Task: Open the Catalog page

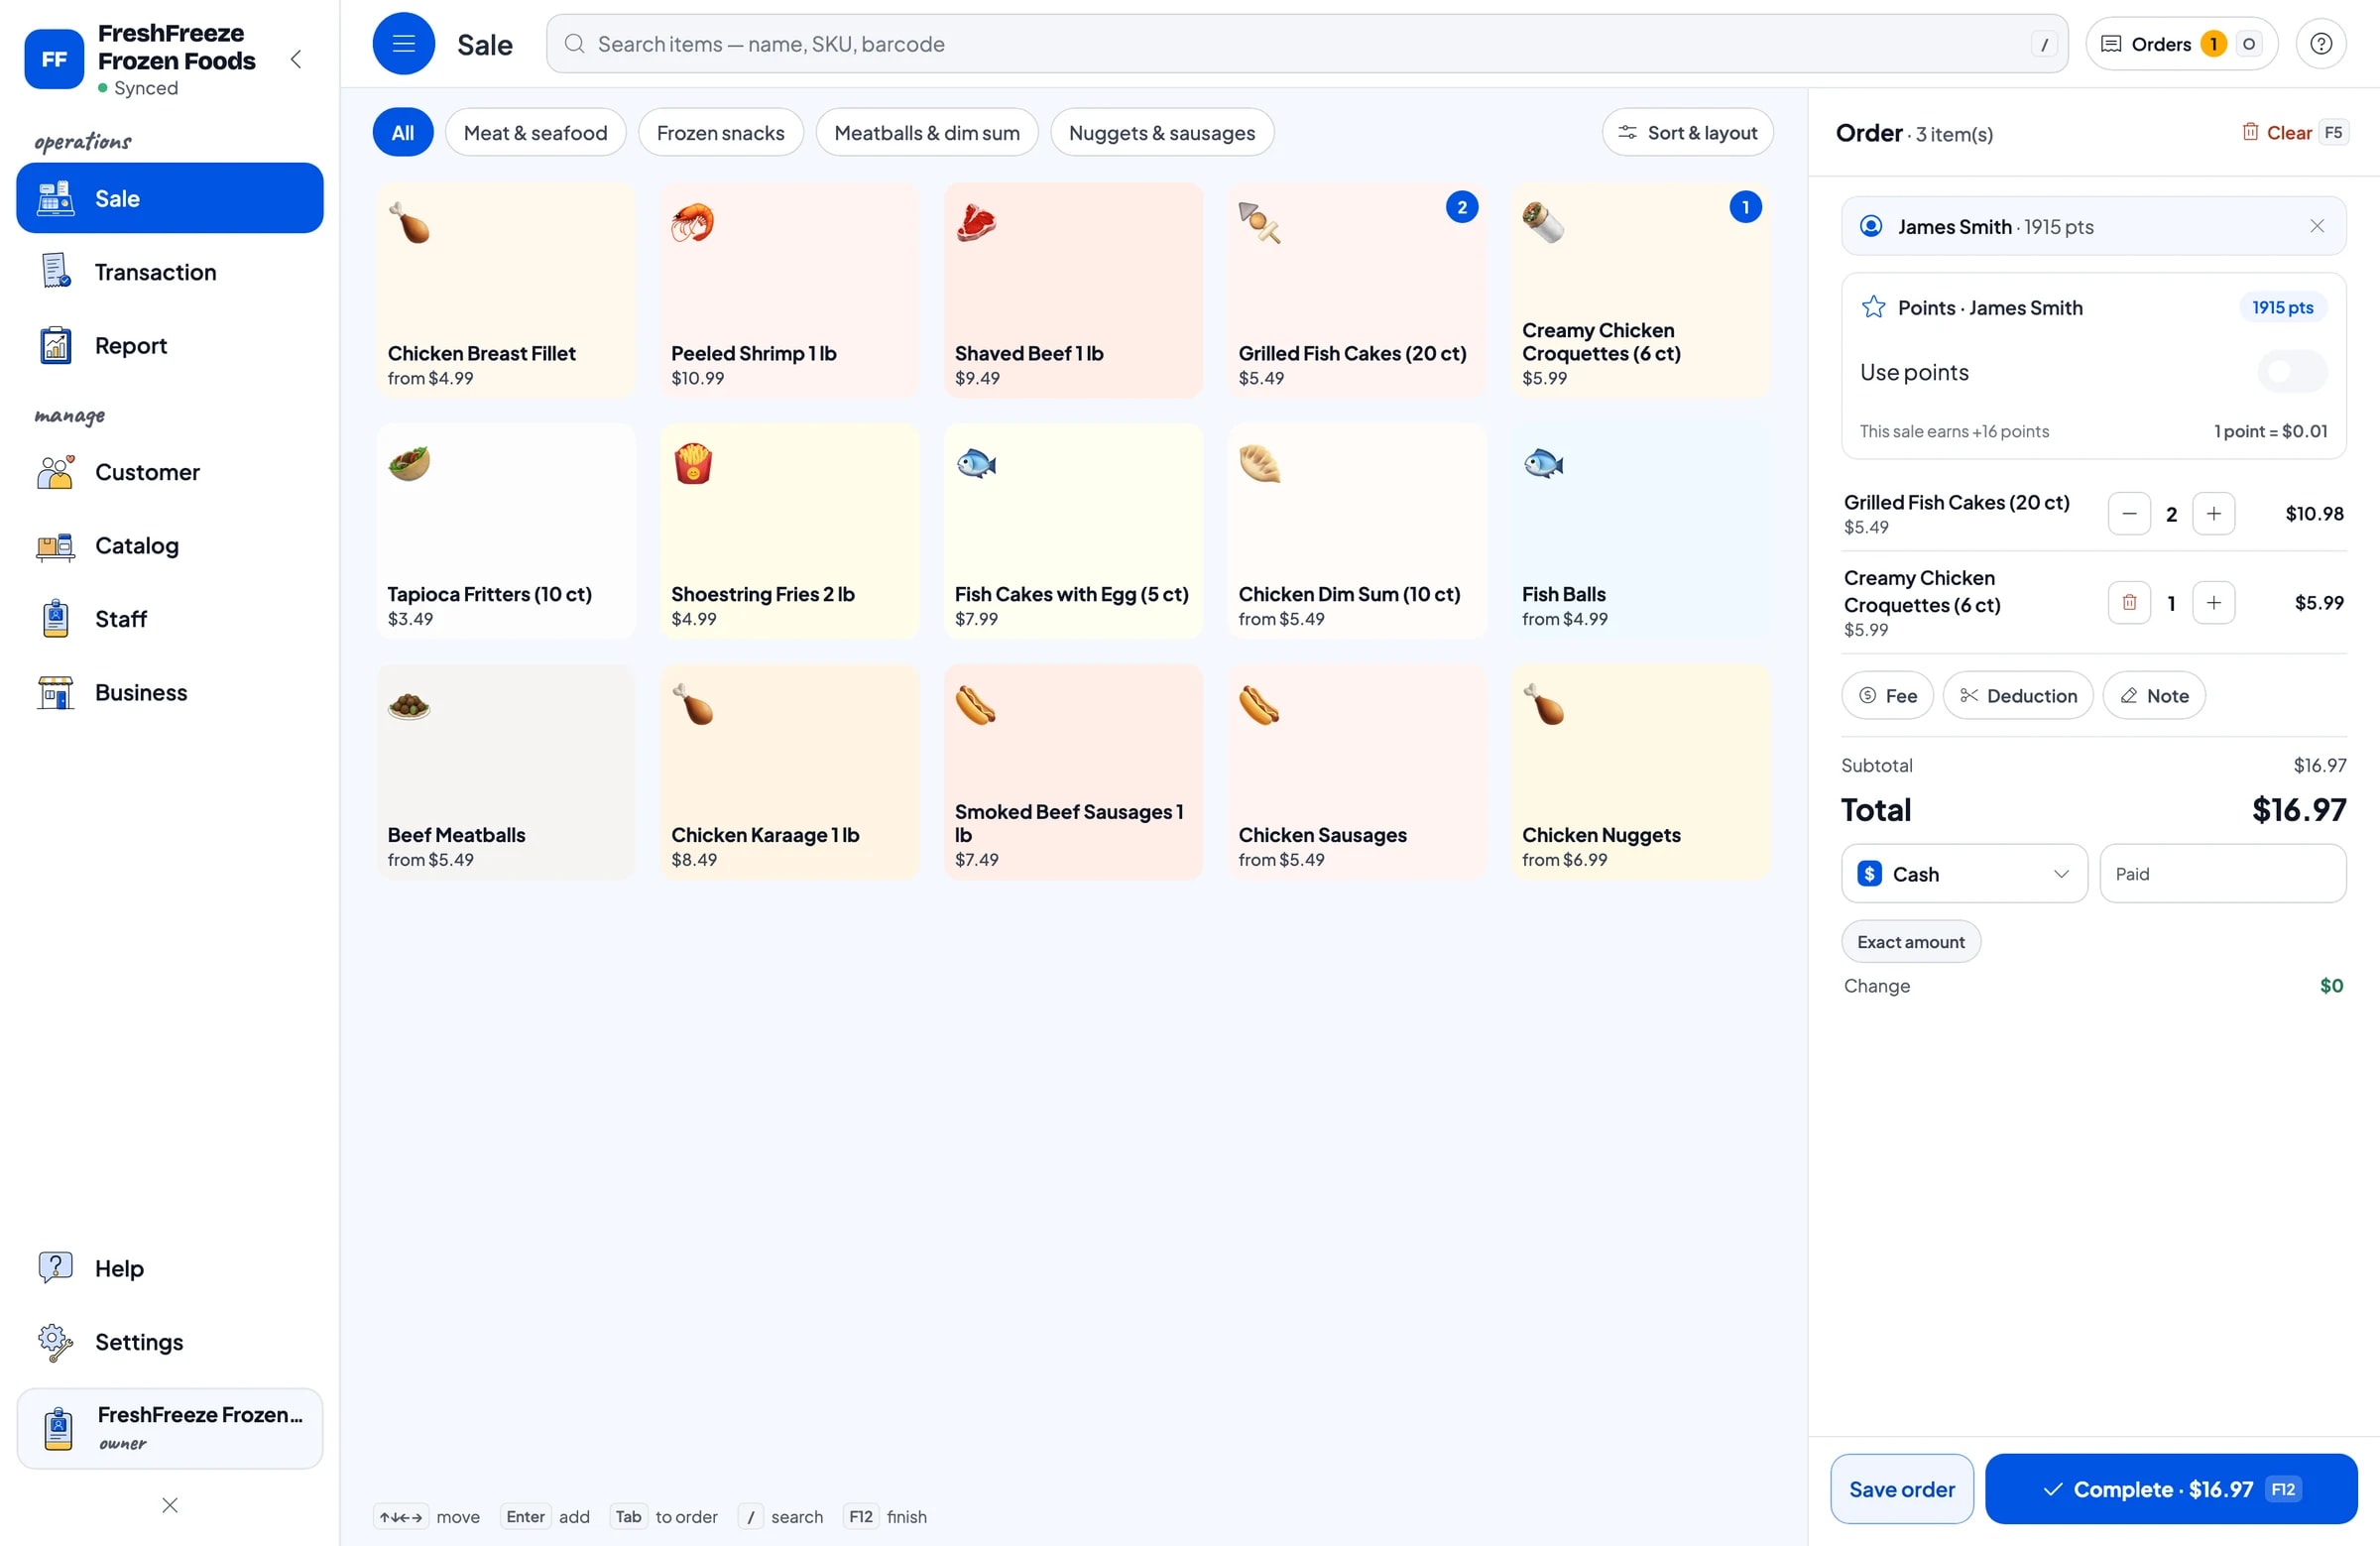Action: coord(170,545)
